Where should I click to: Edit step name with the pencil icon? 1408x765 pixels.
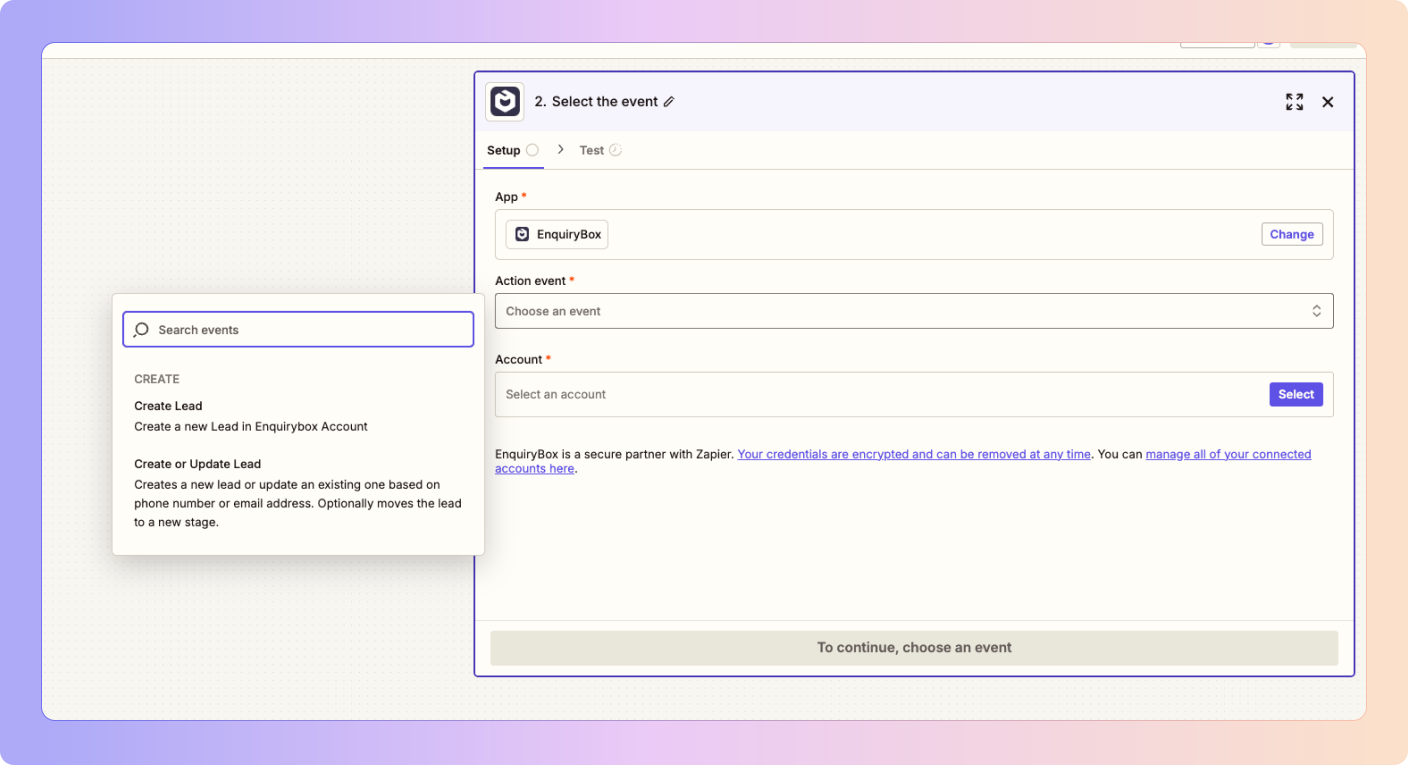pos(669,102)
